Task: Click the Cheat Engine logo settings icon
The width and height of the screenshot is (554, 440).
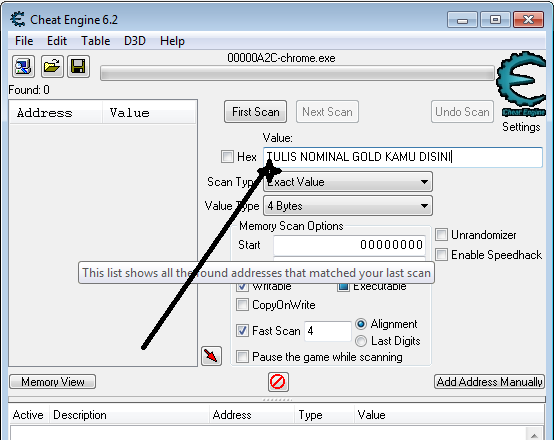Action: 521,83
